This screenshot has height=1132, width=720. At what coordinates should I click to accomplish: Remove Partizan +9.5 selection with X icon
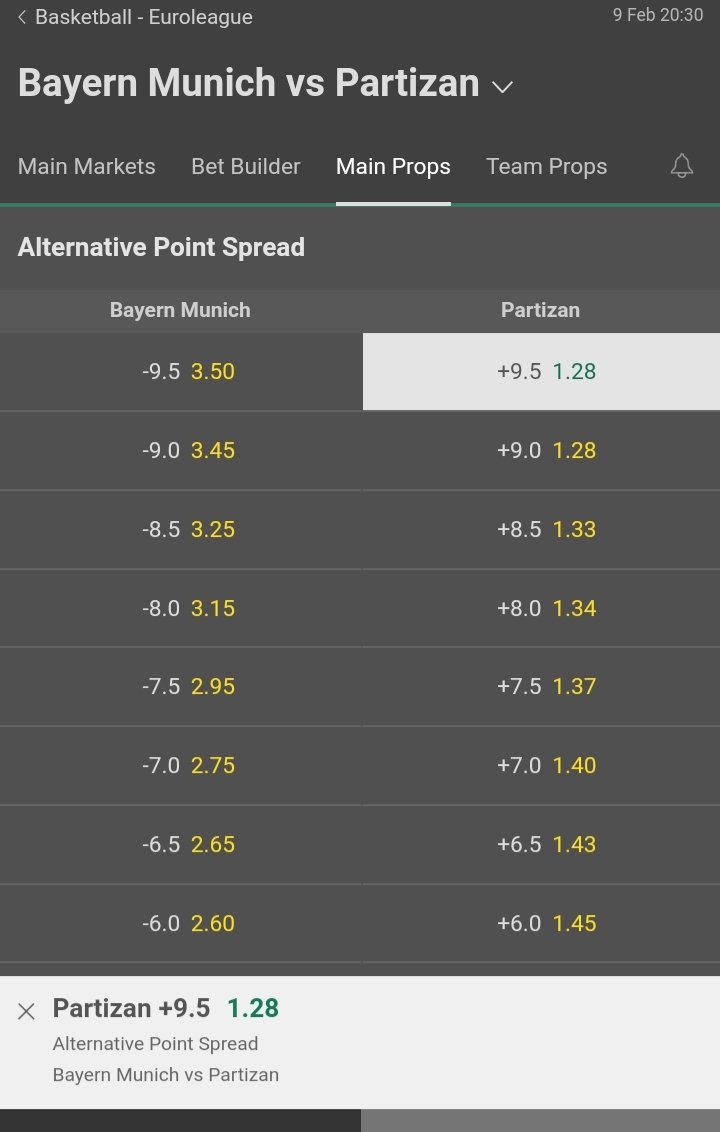pos(26,1011)
